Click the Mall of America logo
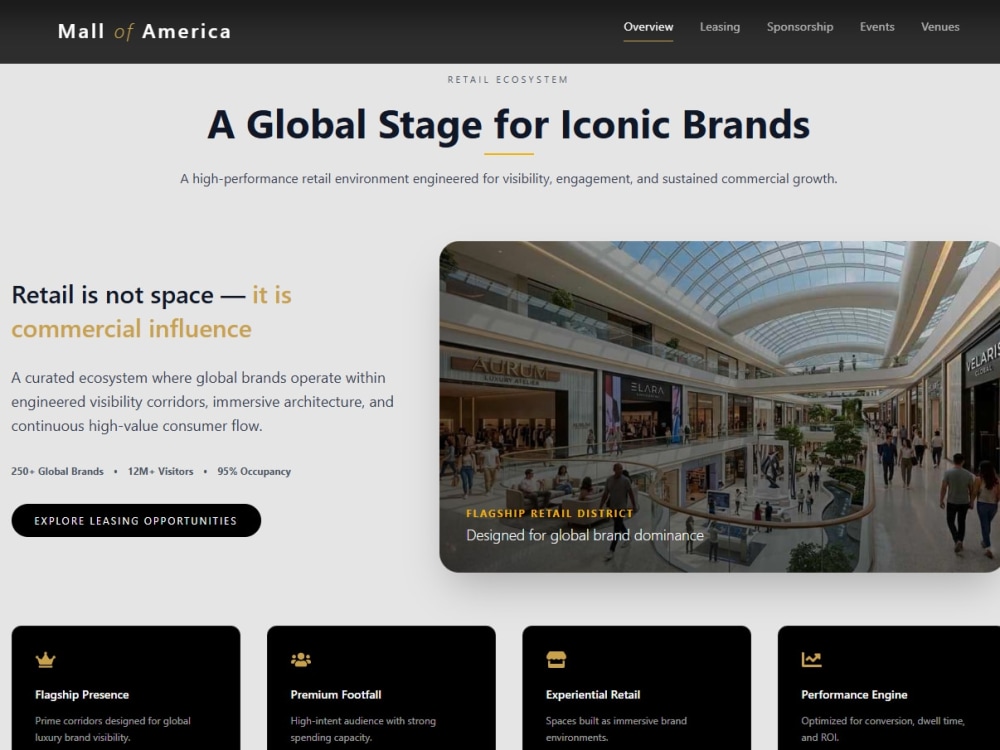Viewport: 1000px width, 750px height. point(144,31)
